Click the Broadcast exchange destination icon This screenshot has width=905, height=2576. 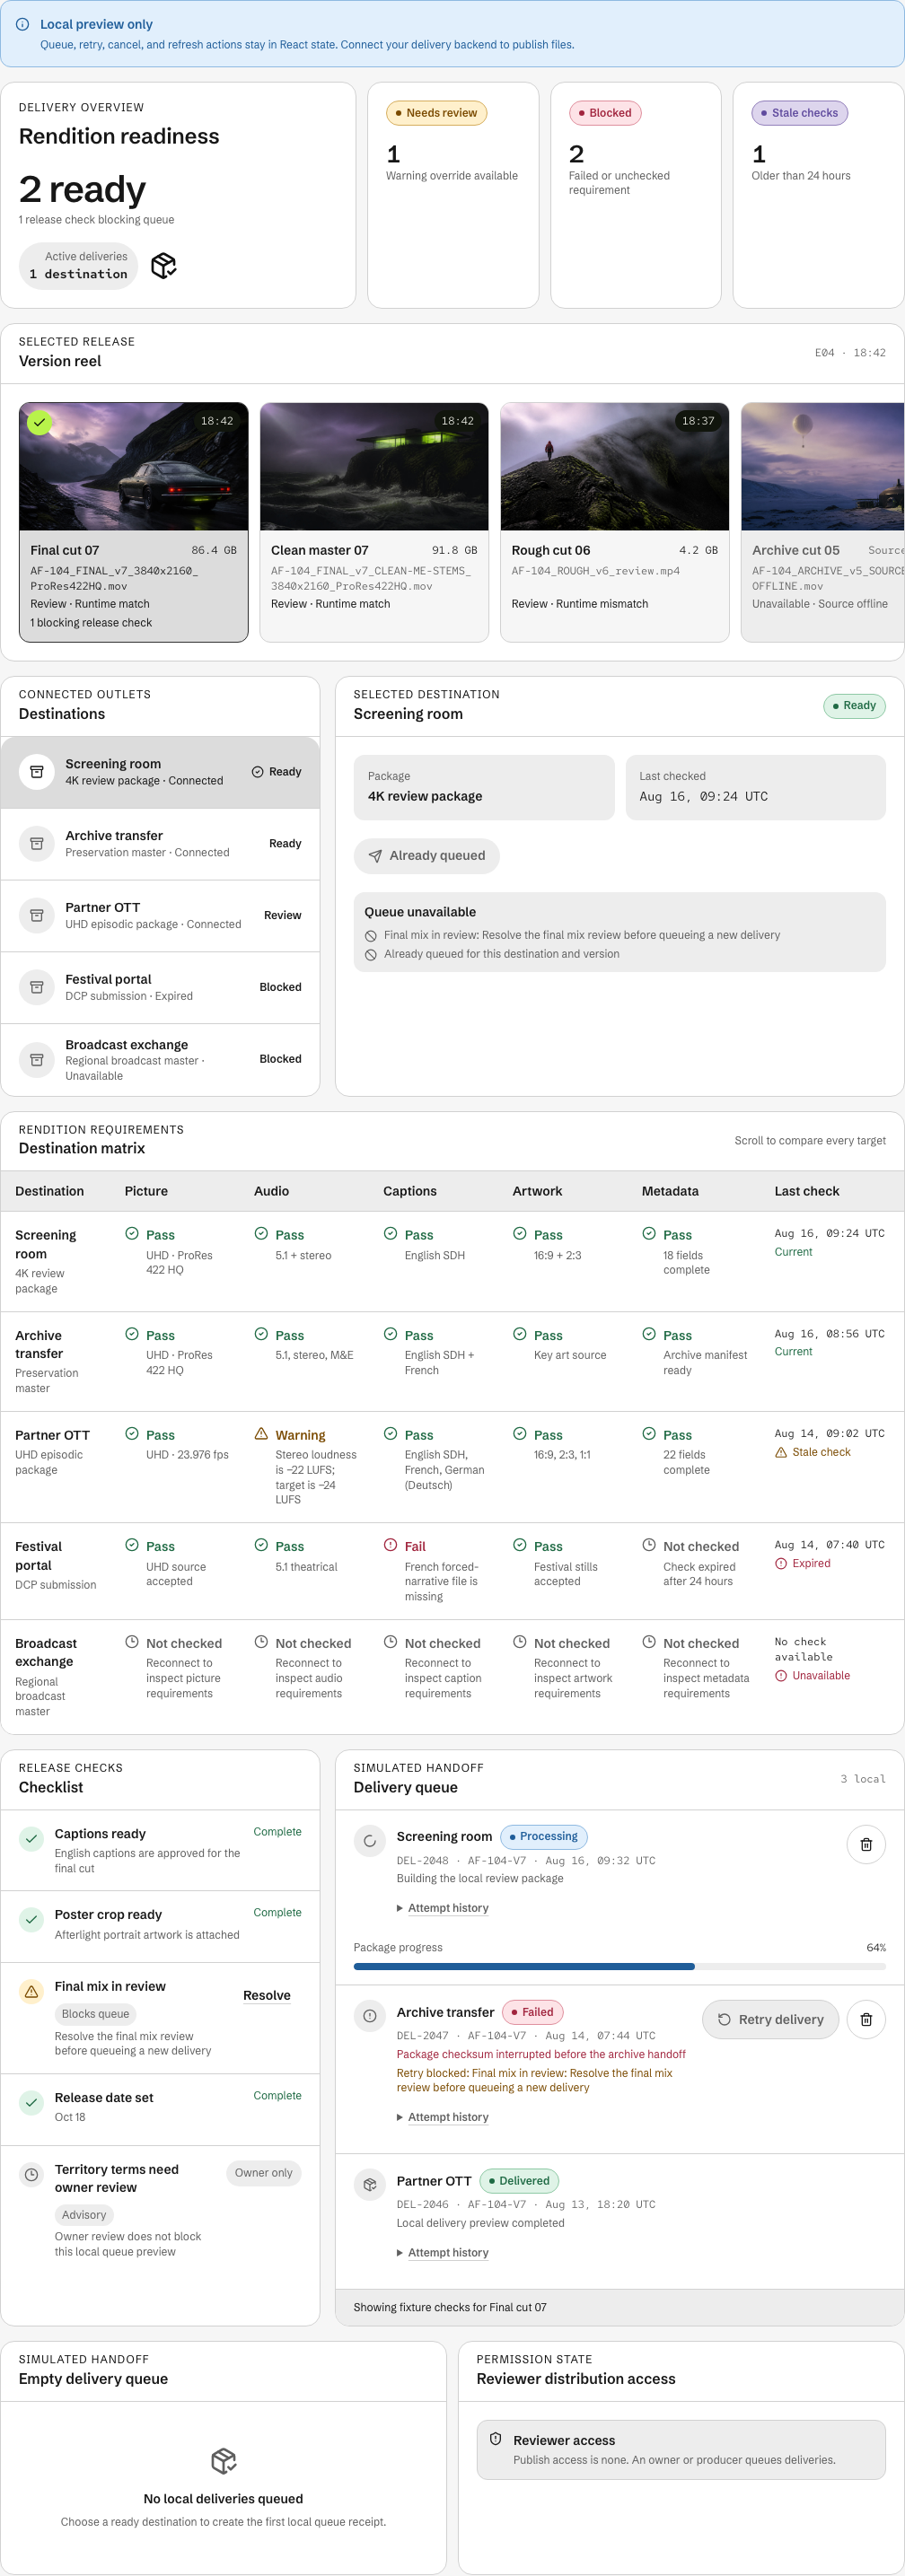click(x=37, y=1060)
